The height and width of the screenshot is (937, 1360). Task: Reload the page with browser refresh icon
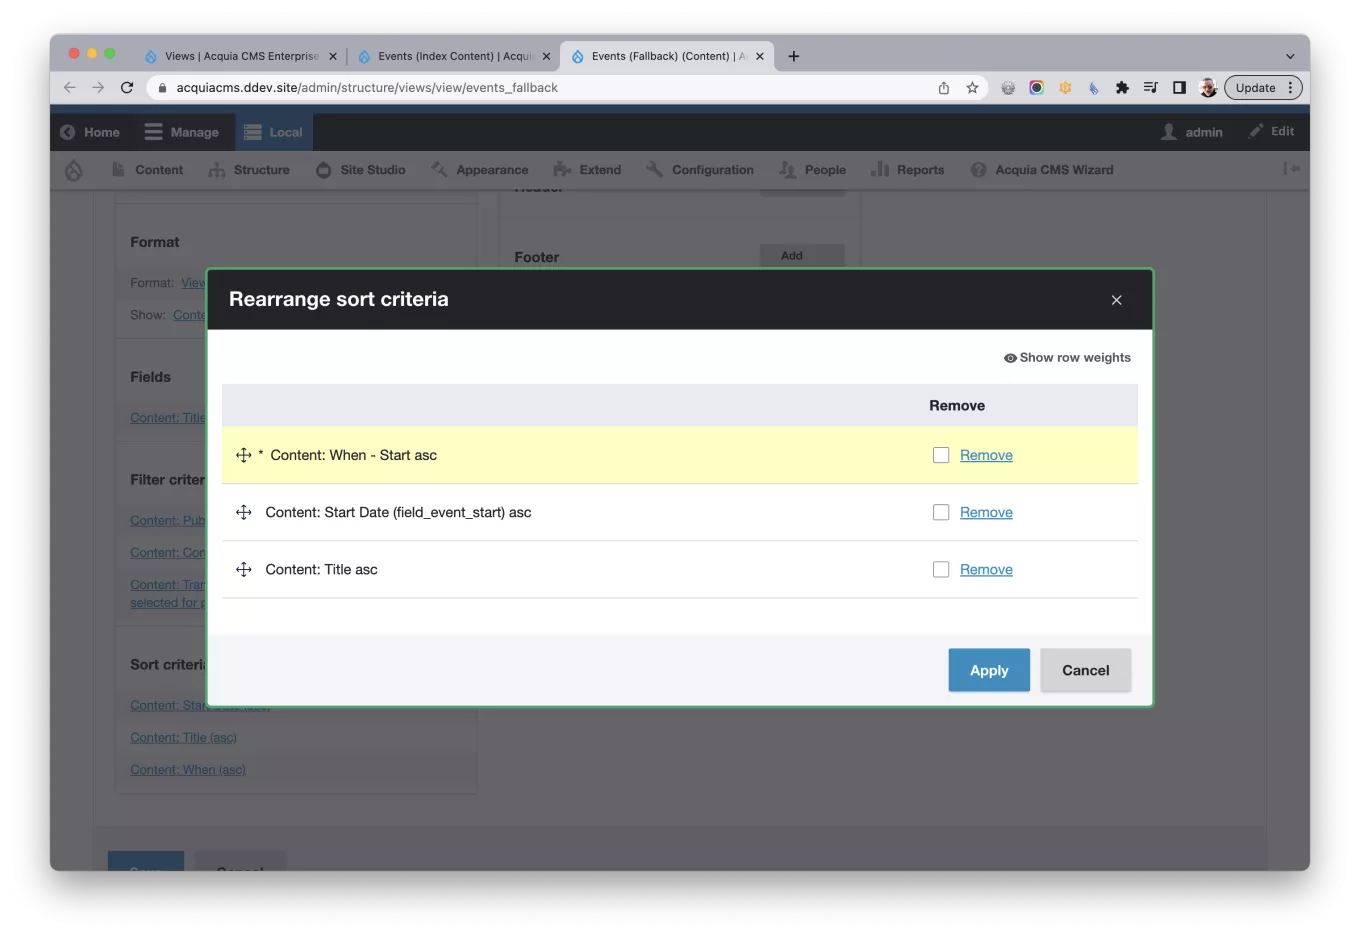pos(127,88)
